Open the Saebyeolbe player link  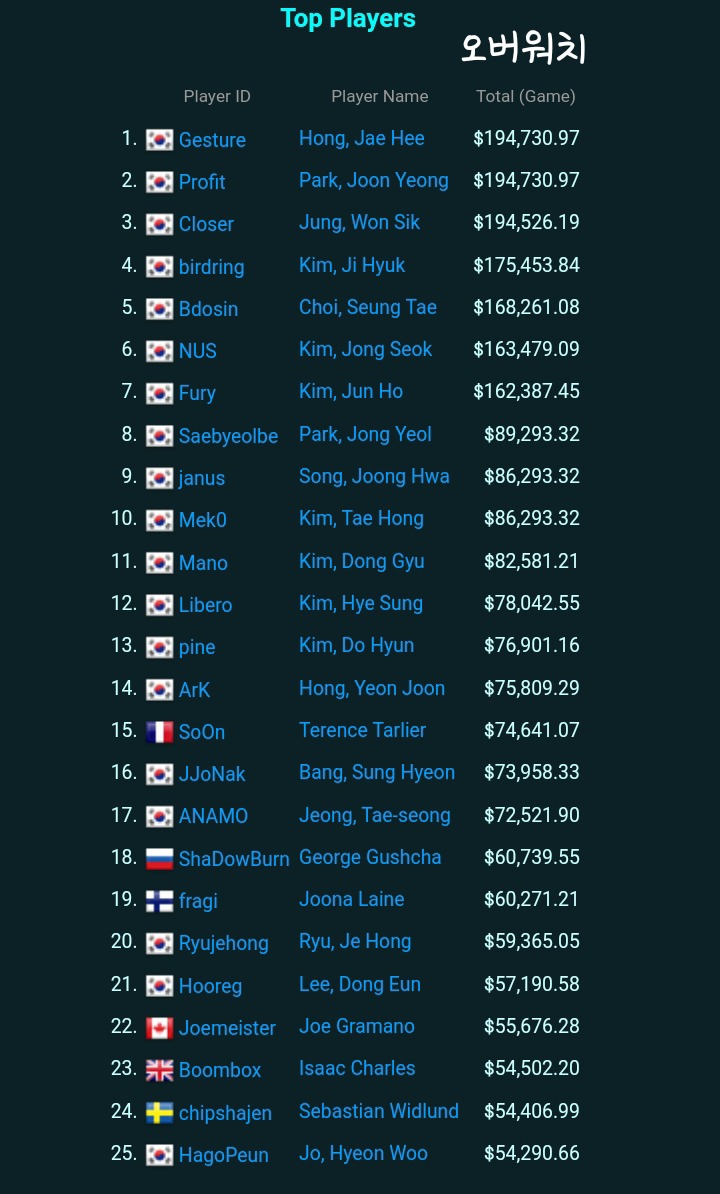[x=228, y=436]
